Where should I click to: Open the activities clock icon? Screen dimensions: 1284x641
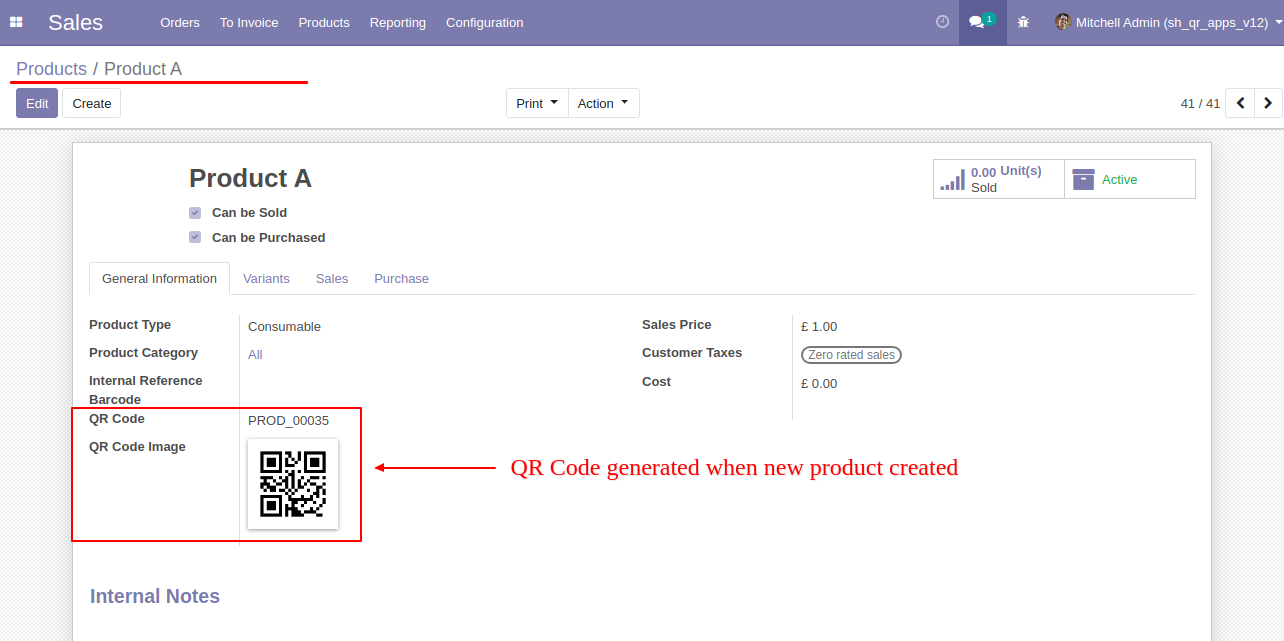point(942,22)
